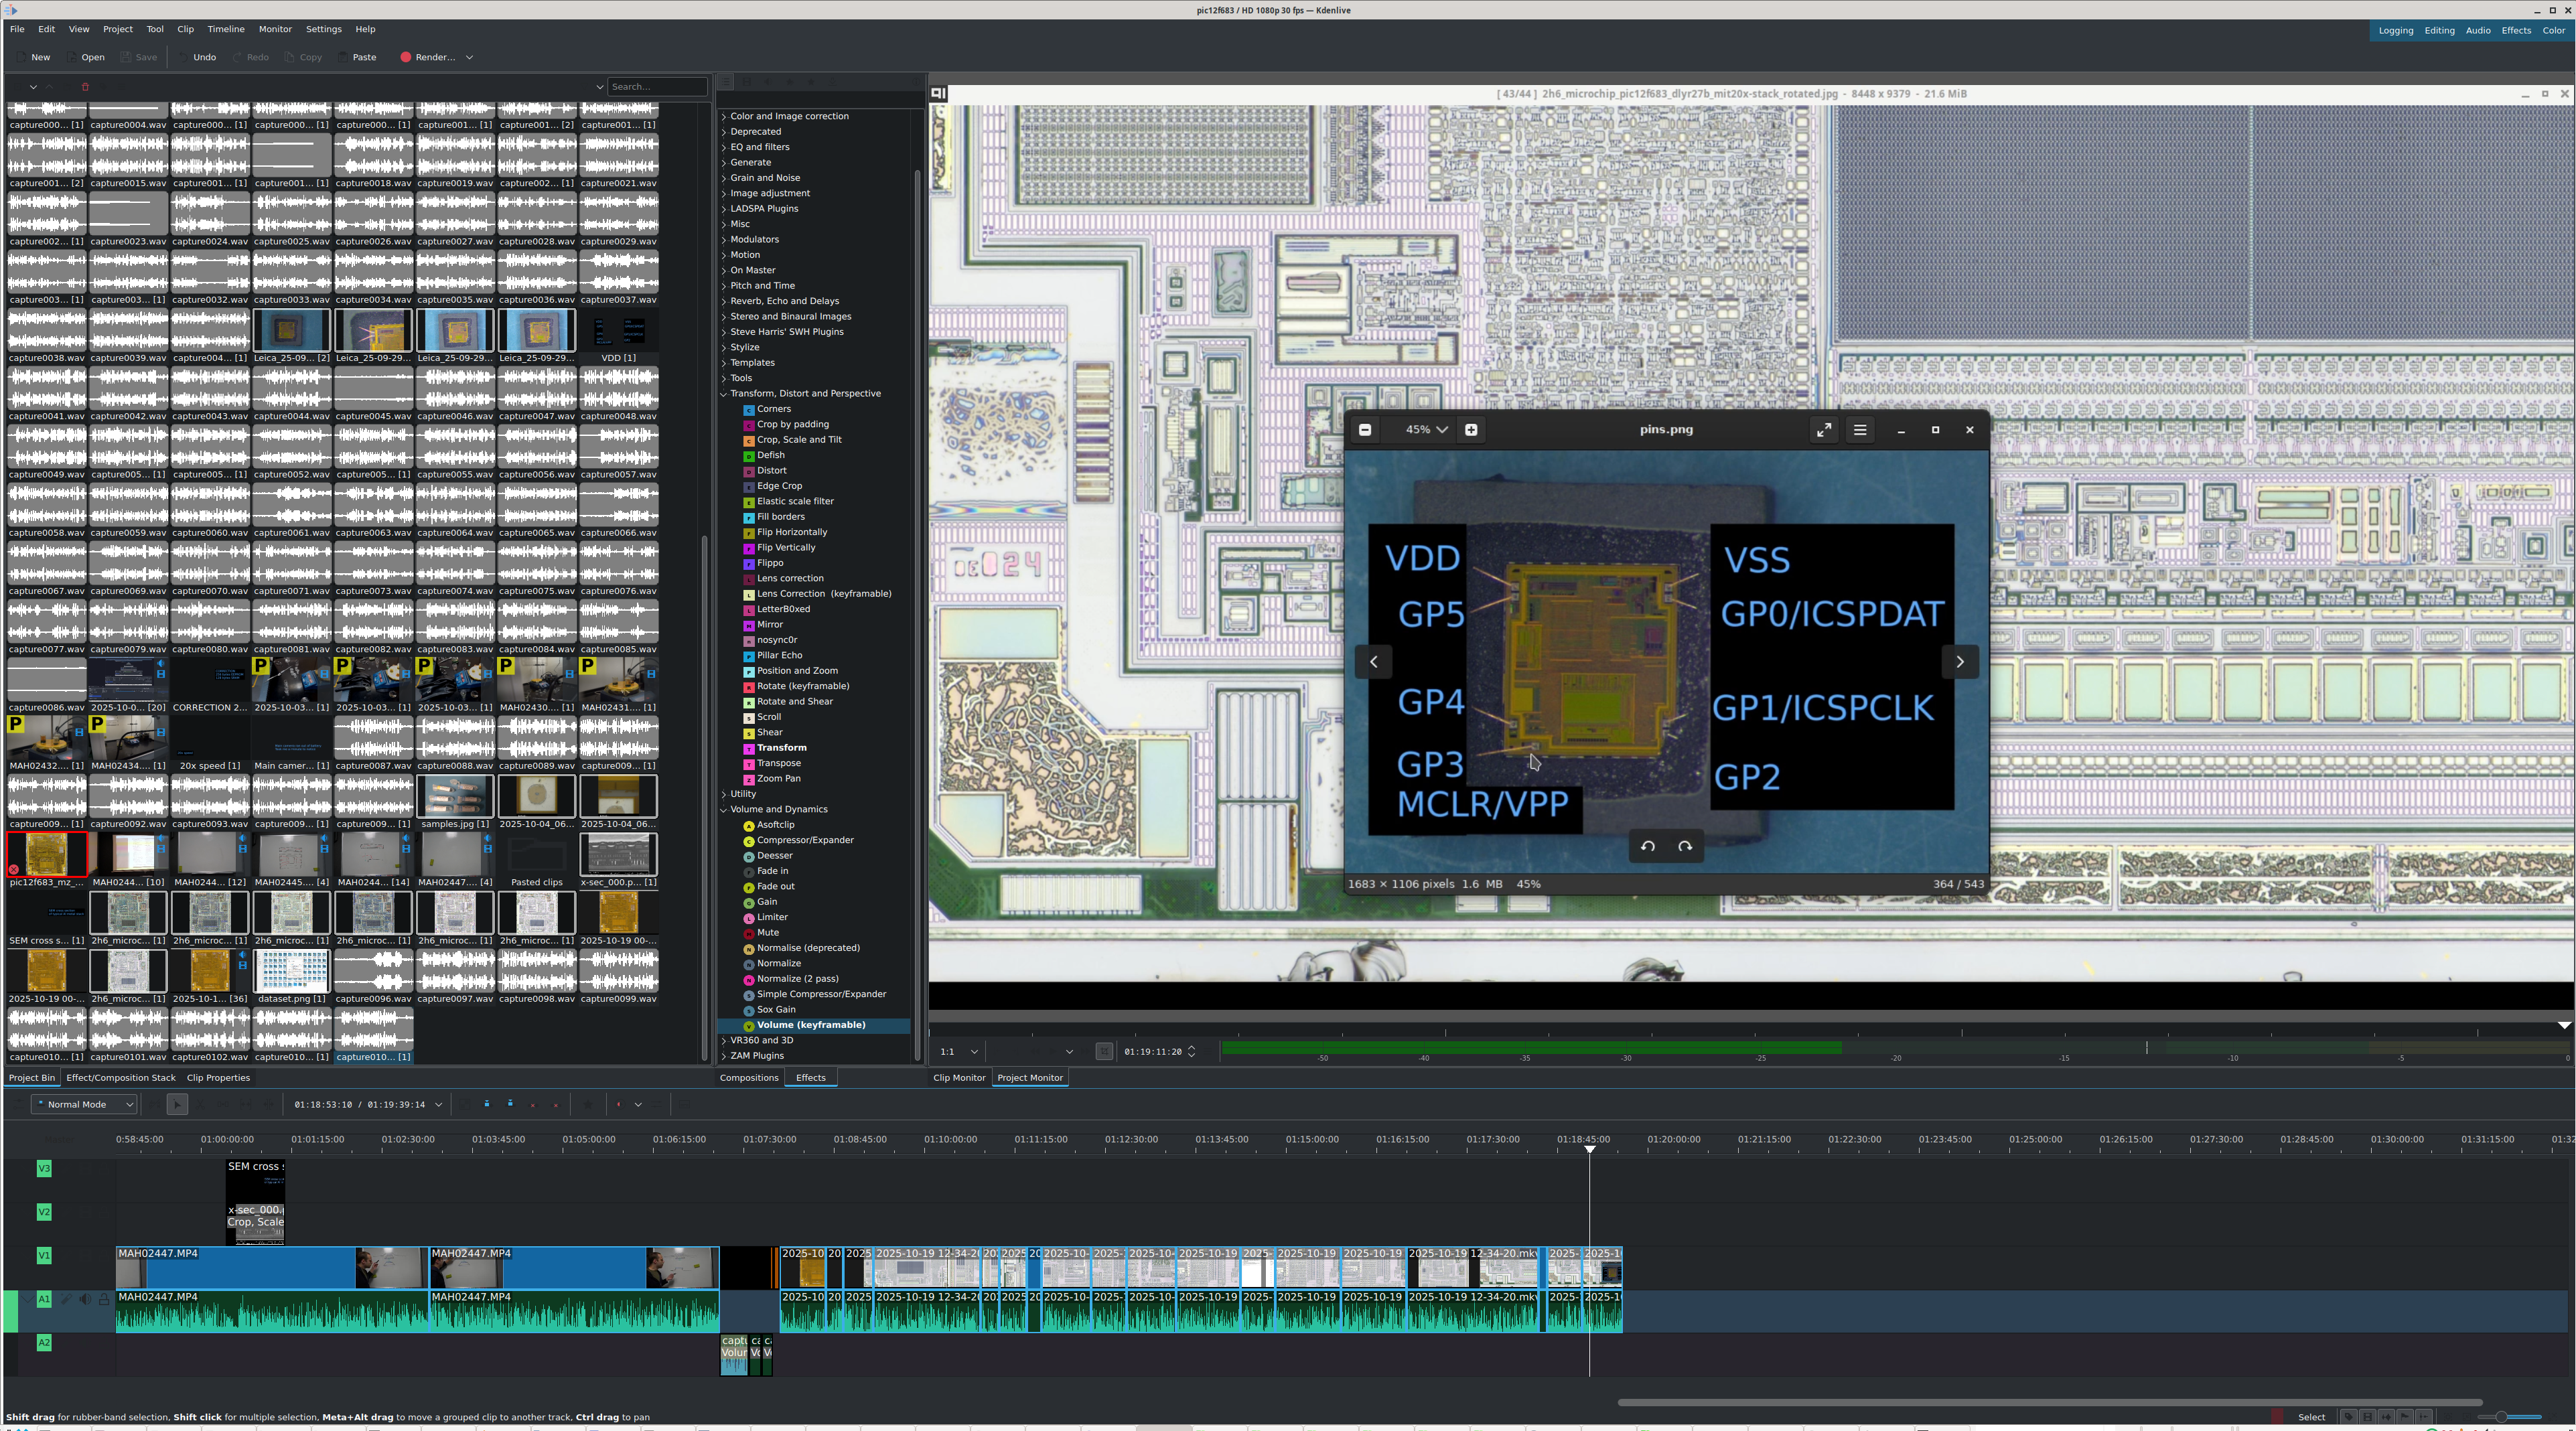Mute the A1 audio track
The height and width of the screenshot is (1431, 2576).
click(85, 1299)
